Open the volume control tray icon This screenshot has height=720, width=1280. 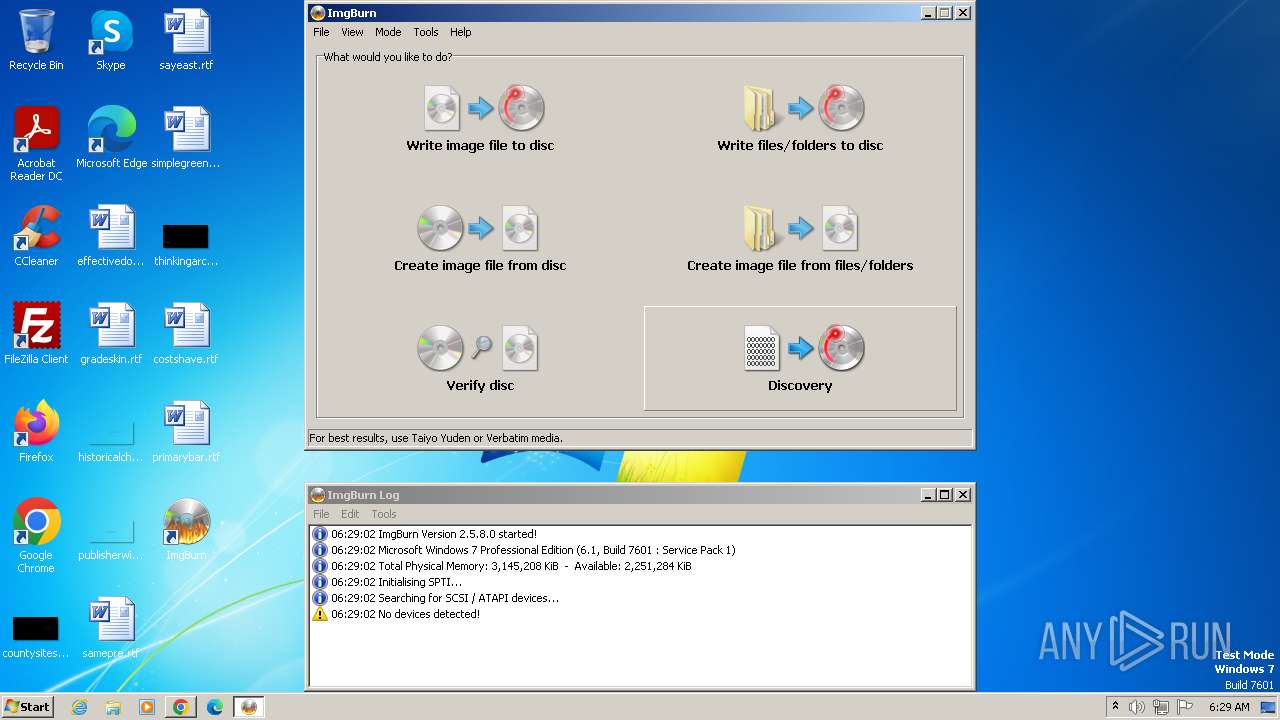point(1137,707)
